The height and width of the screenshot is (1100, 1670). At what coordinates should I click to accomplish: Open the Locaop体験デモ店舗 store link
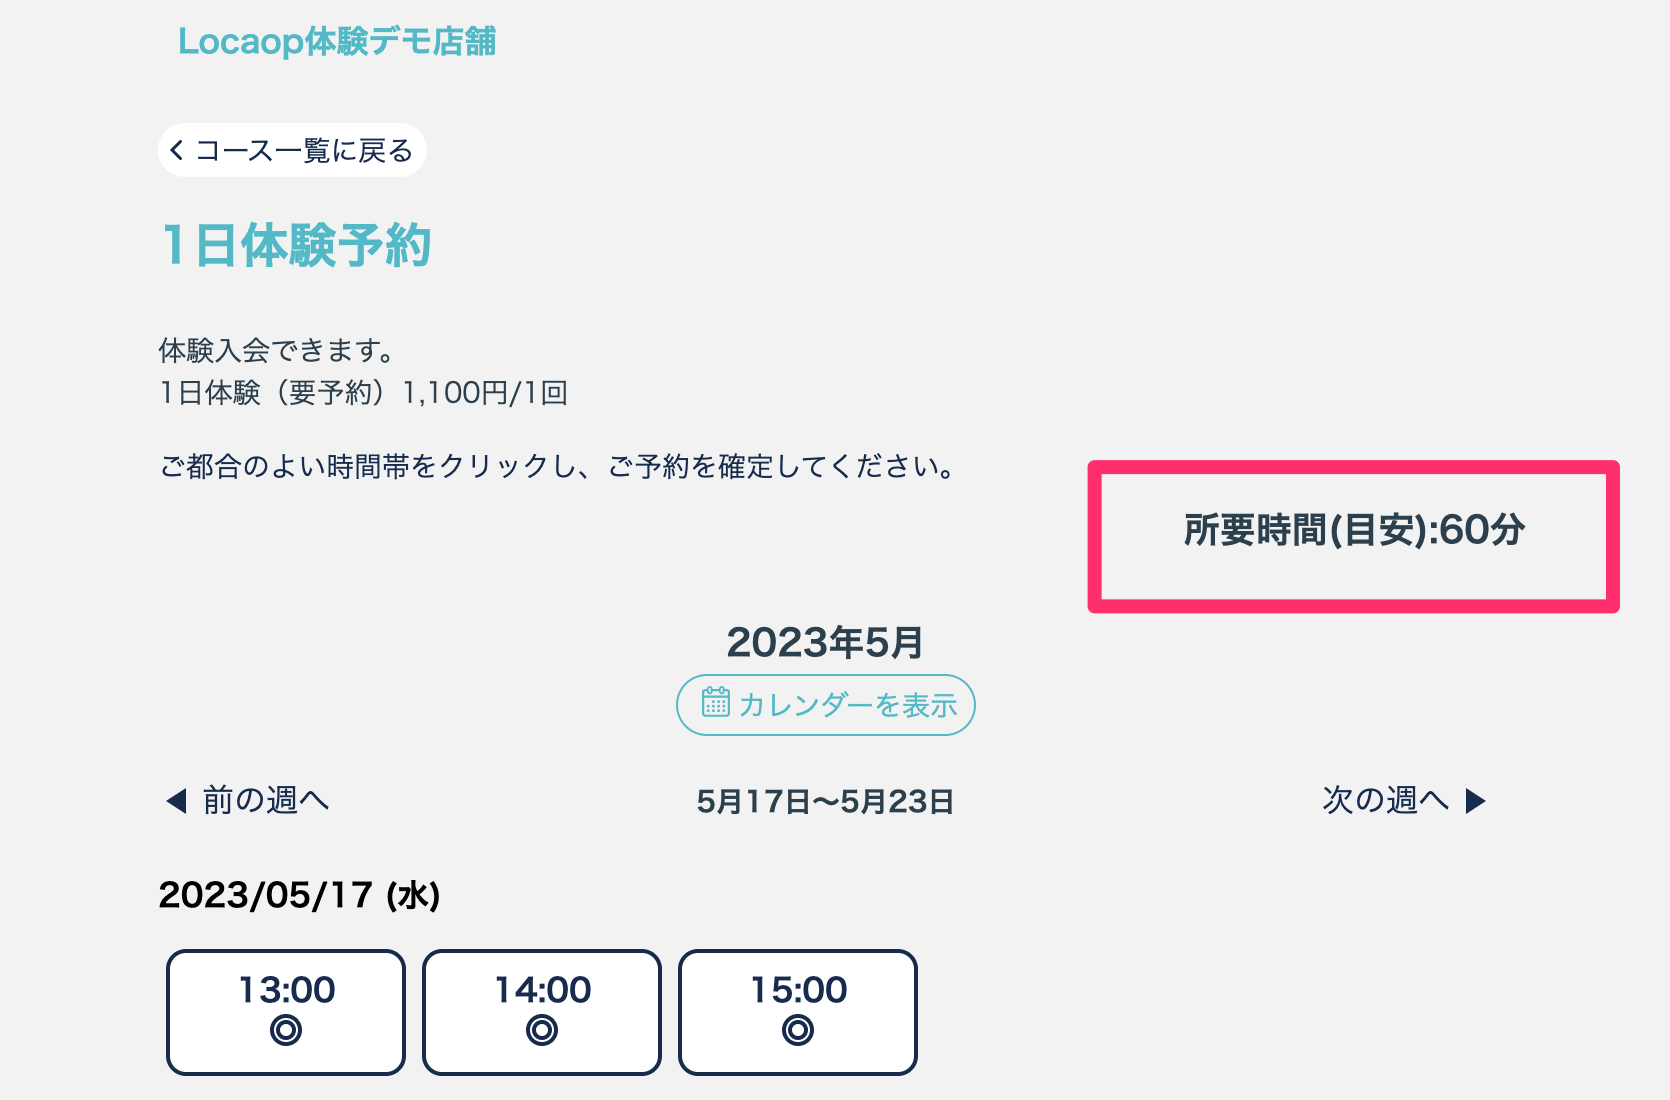[x=337, y=42]
